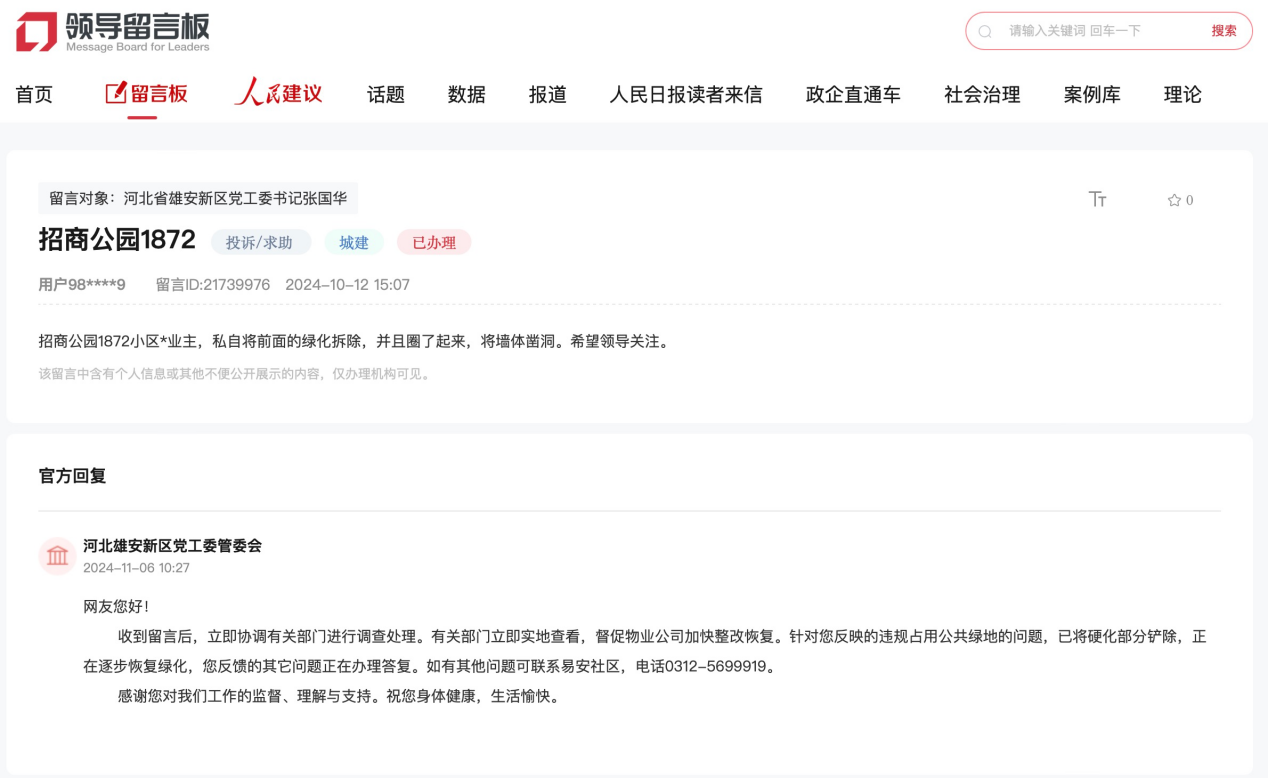This screenshot has width=1268, height=778.
Task: Click the complaint message body text
Action: point(354,341)
